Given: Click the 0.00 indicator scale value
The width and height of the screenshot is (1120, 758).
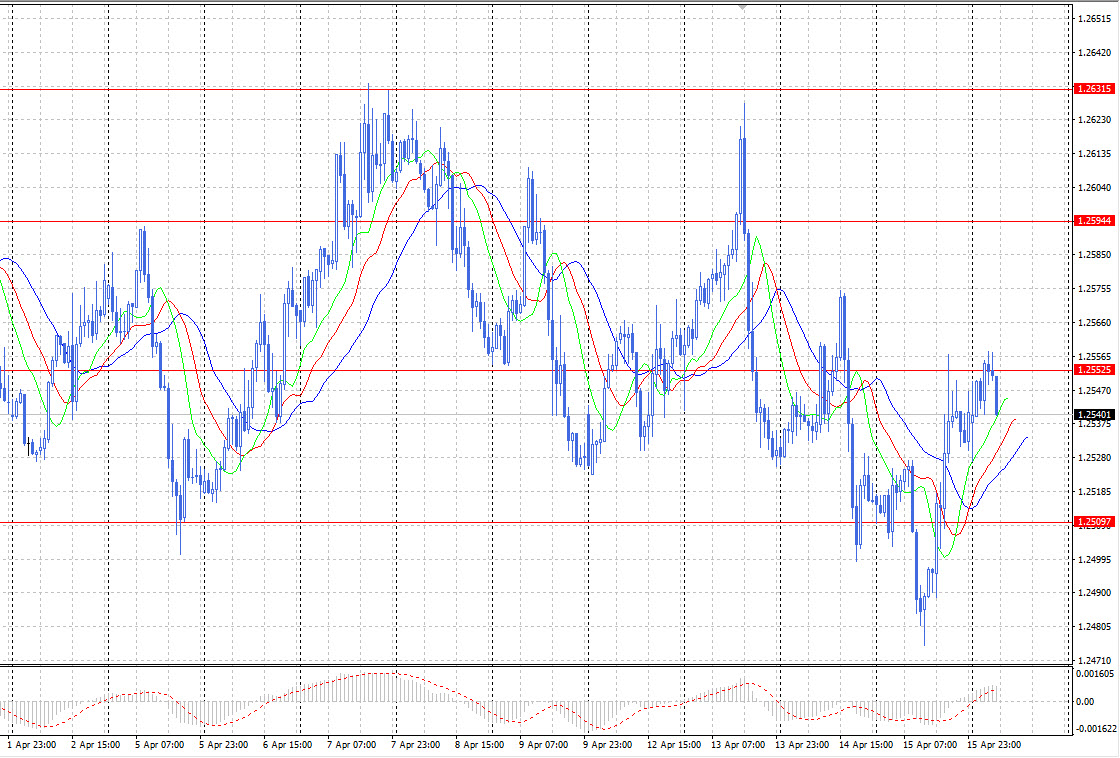Looking at the screenshot, I should [x=1085, y=702].
